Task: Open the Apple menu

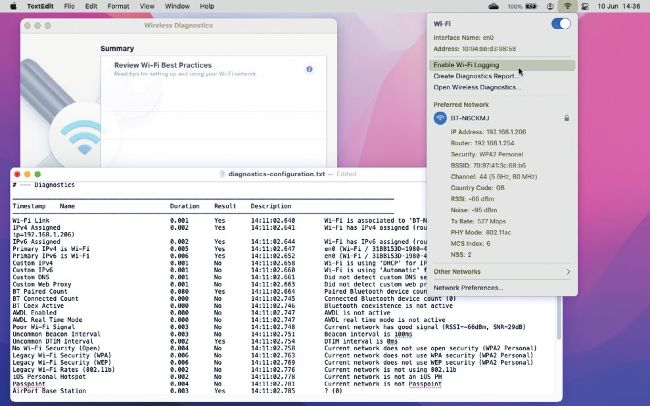Action: pyautogui.click(x=13, y=6)
